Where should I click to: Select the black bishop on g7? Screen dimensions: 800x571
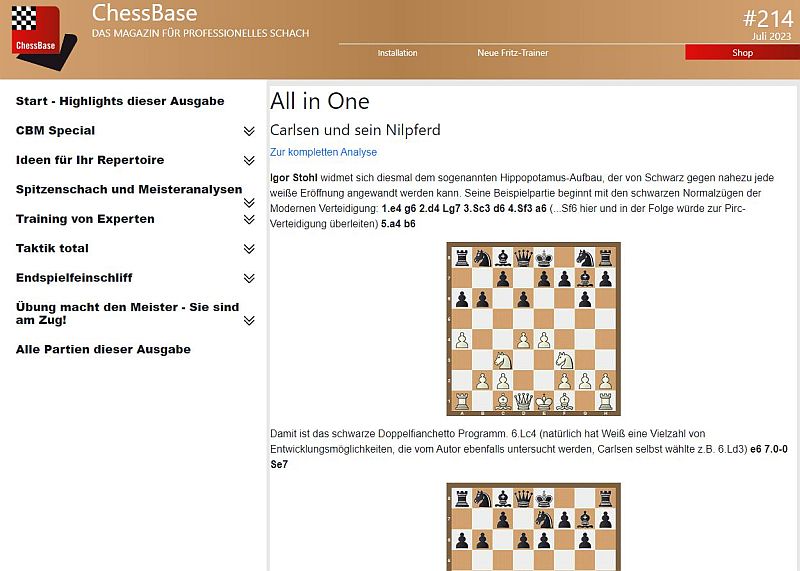click(584, 277)
